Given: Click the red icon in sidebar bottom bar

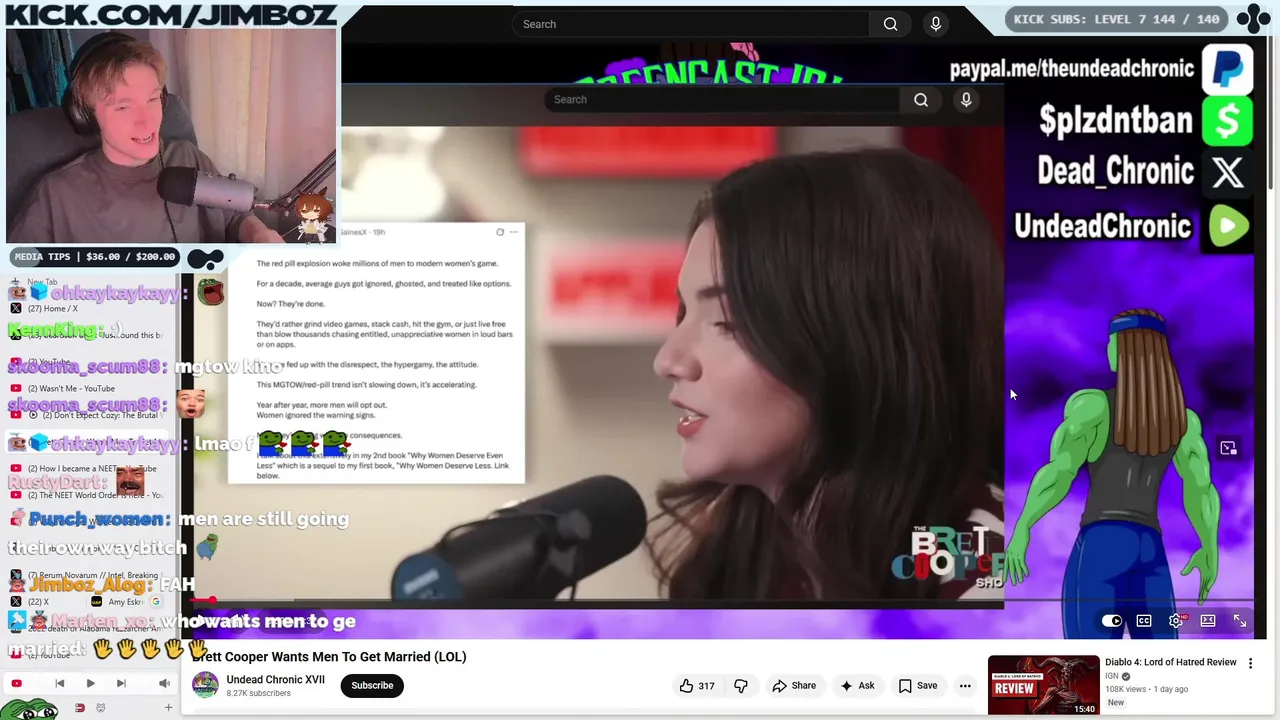Looking at the screenshot, I should pyautogui.click(x=80, y=708).
